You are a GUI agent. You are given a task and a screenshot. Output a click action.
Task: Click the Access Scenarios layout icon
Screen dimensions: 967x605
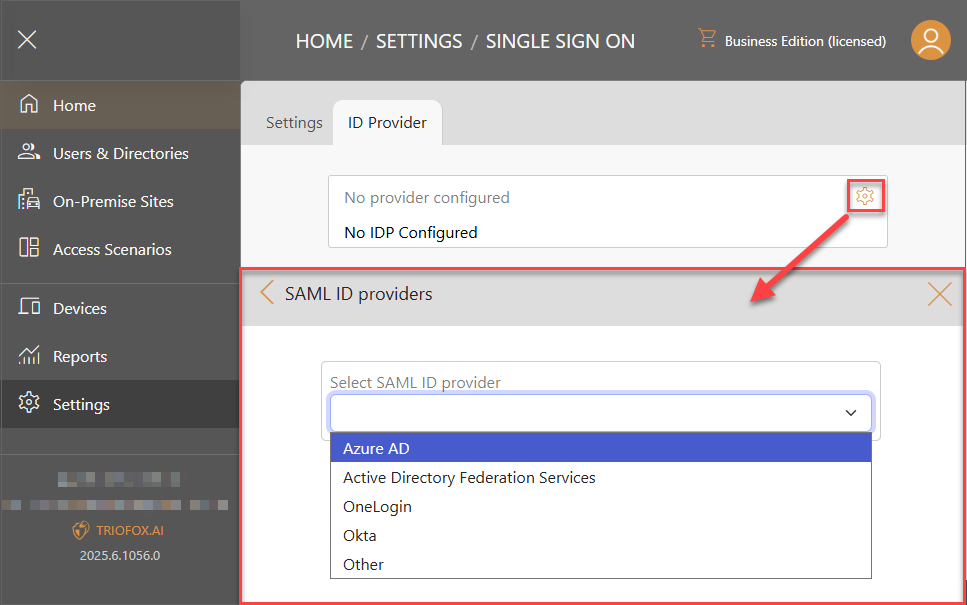pos(29,248)
